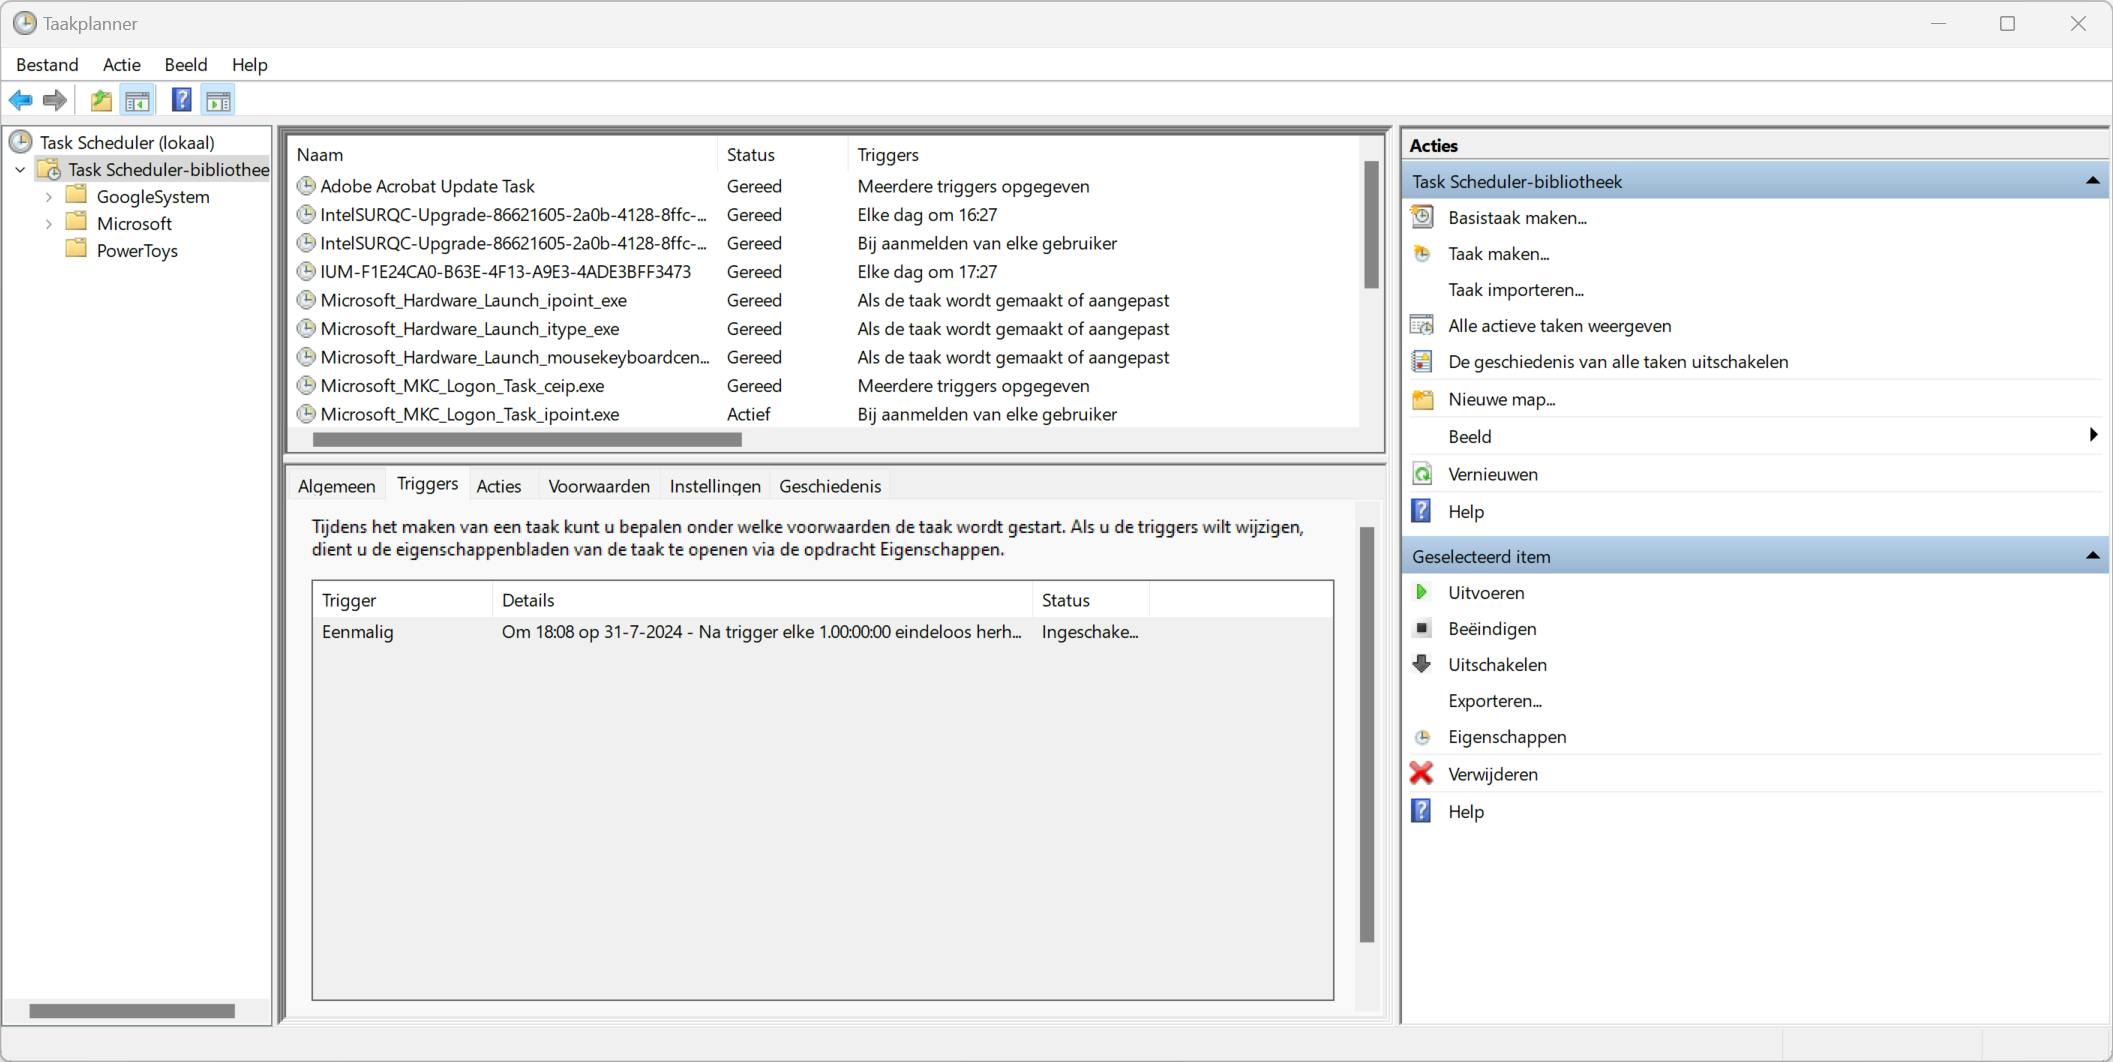This screenshot has height=1062, width=2113.
Task: Click the blue Help toolbar icon
Action: click(181, 100)
